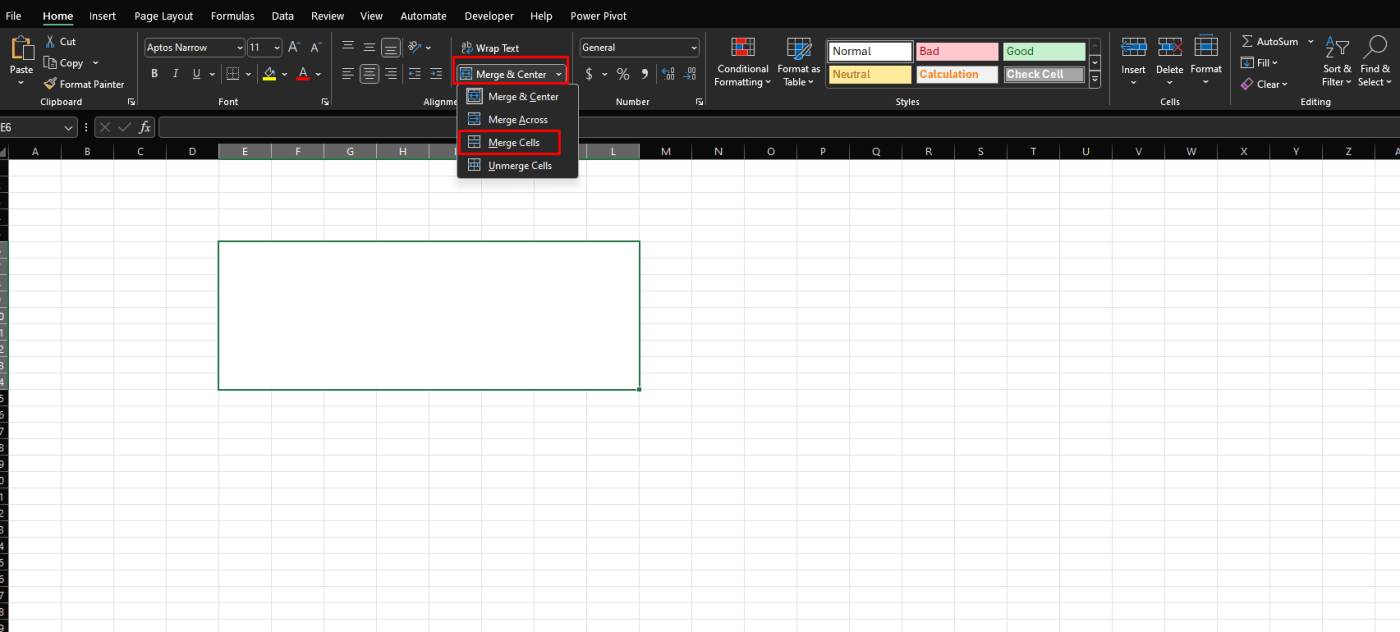Expand the AutoSum dropdown arrow
The image size is (1400, 632).
pos(1310,42)
